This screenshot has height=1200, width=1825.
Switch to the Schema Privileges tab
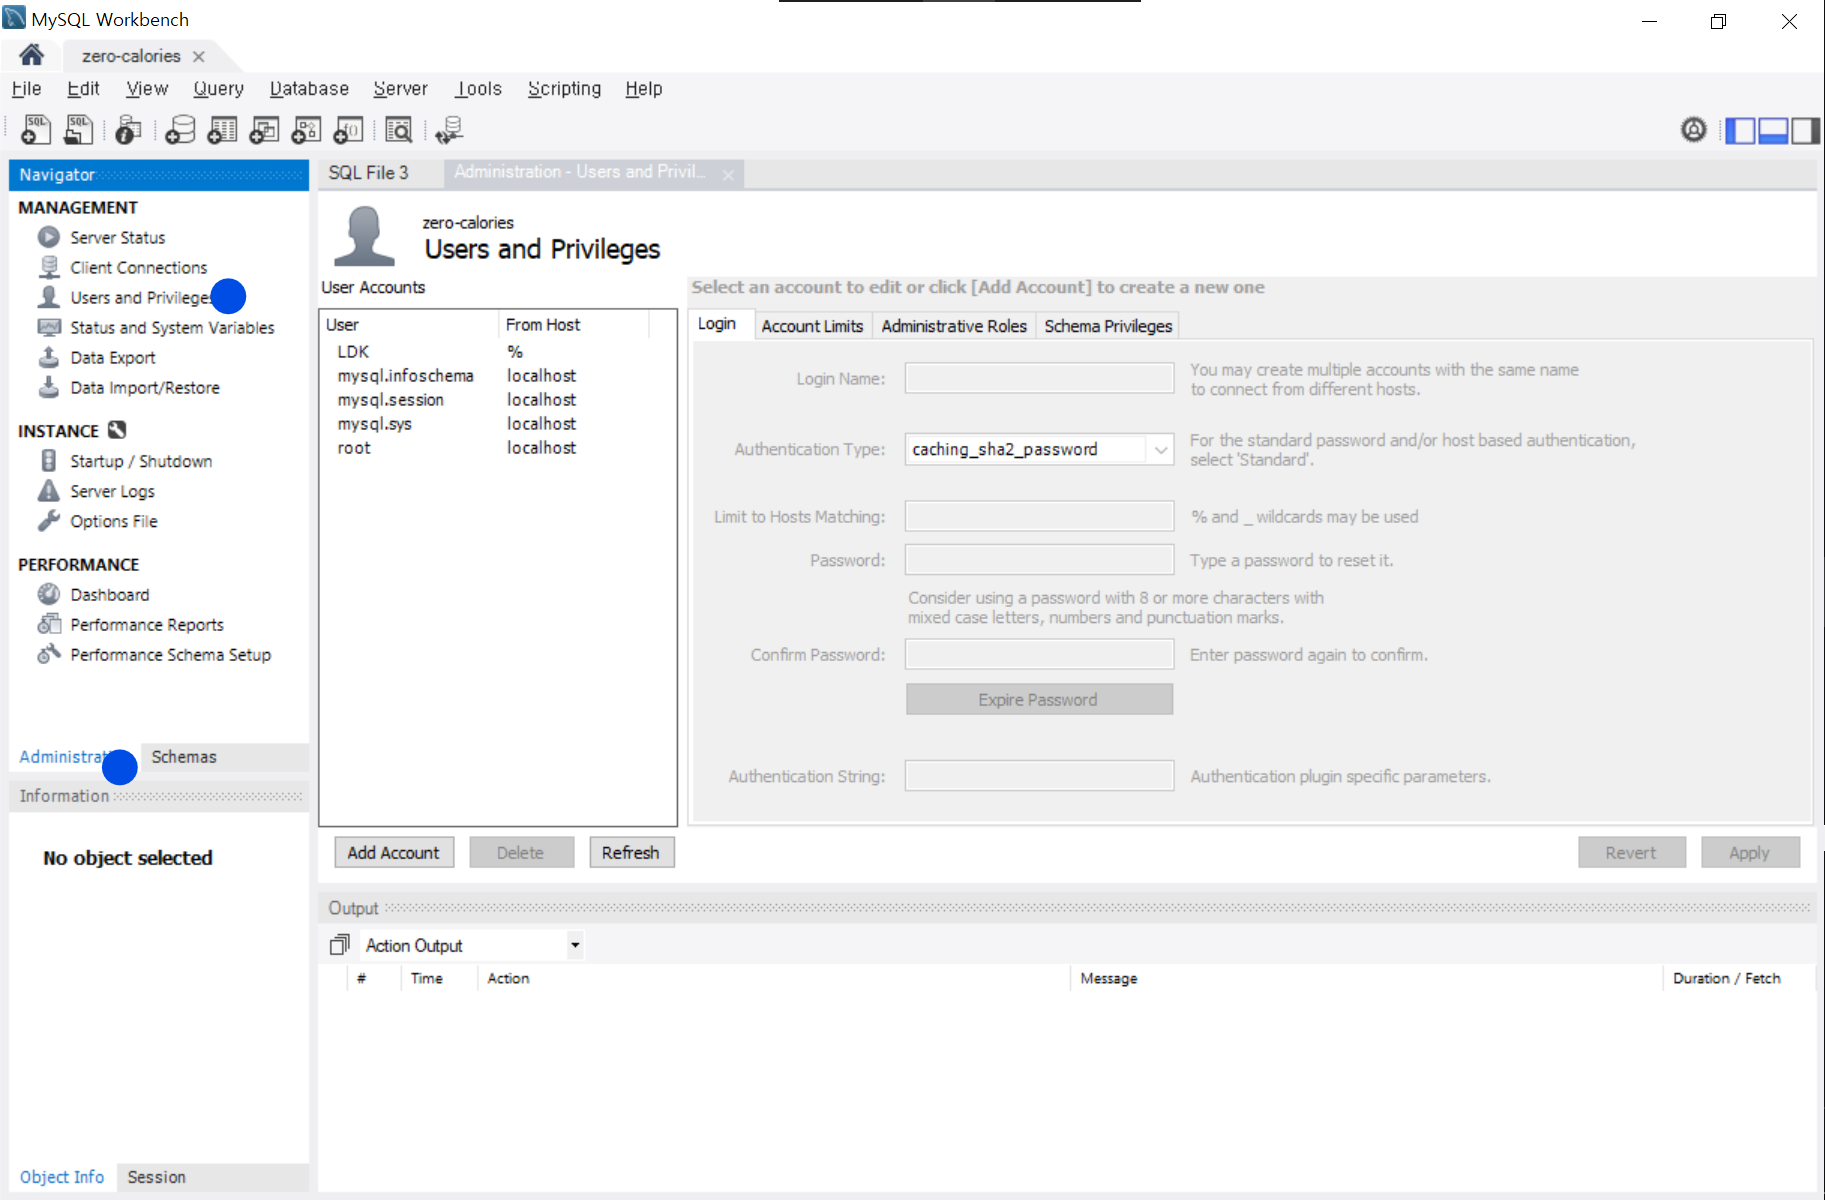click(x=1108, y=326)
